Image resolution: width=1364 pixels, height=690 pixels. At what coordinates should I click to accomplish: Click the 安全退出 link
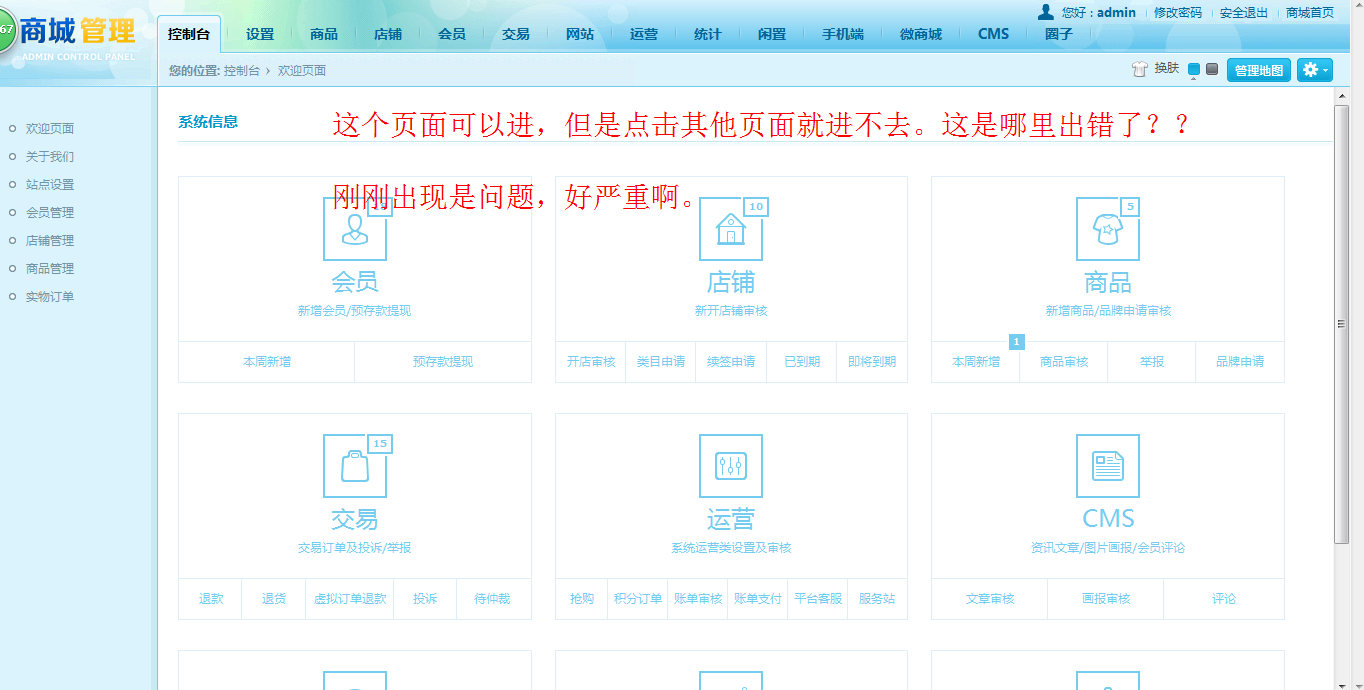click(x=1244, y=13)
